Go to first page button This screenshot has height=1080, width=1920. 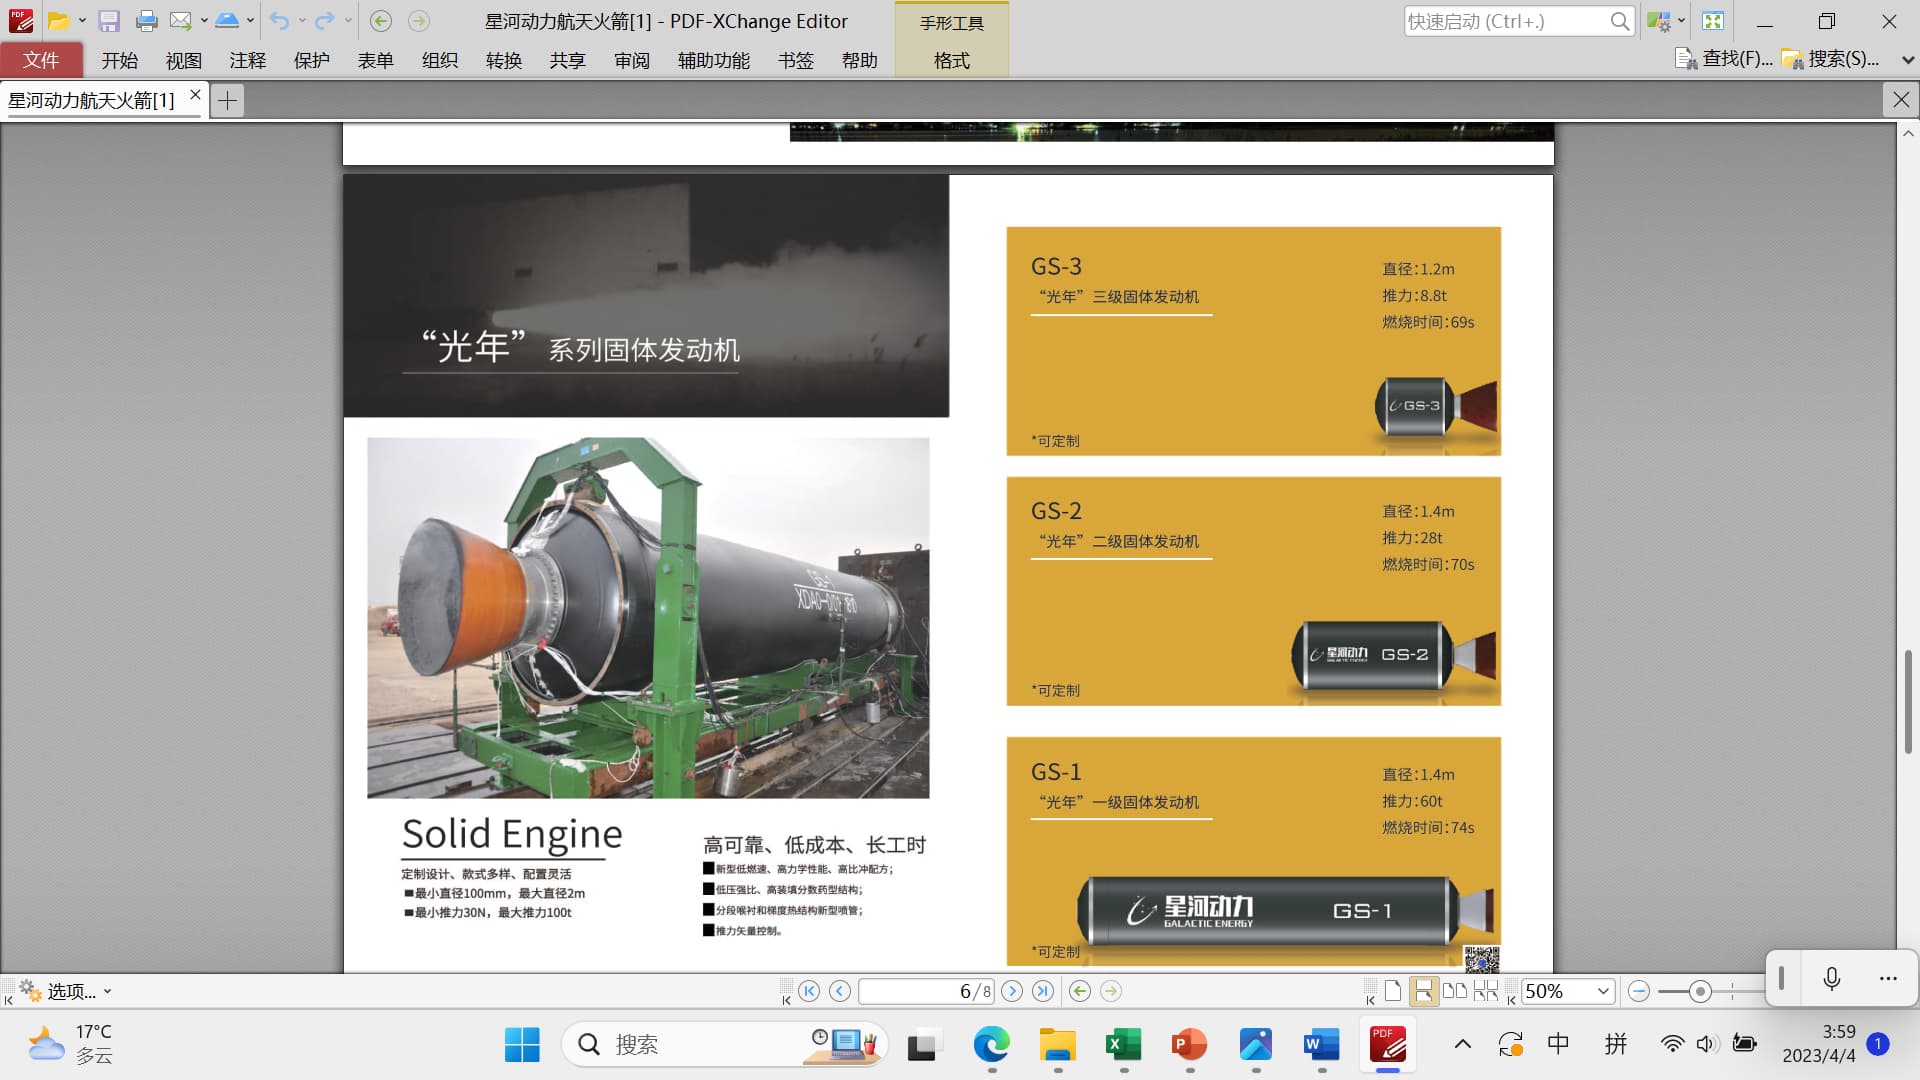click(809, 991)
